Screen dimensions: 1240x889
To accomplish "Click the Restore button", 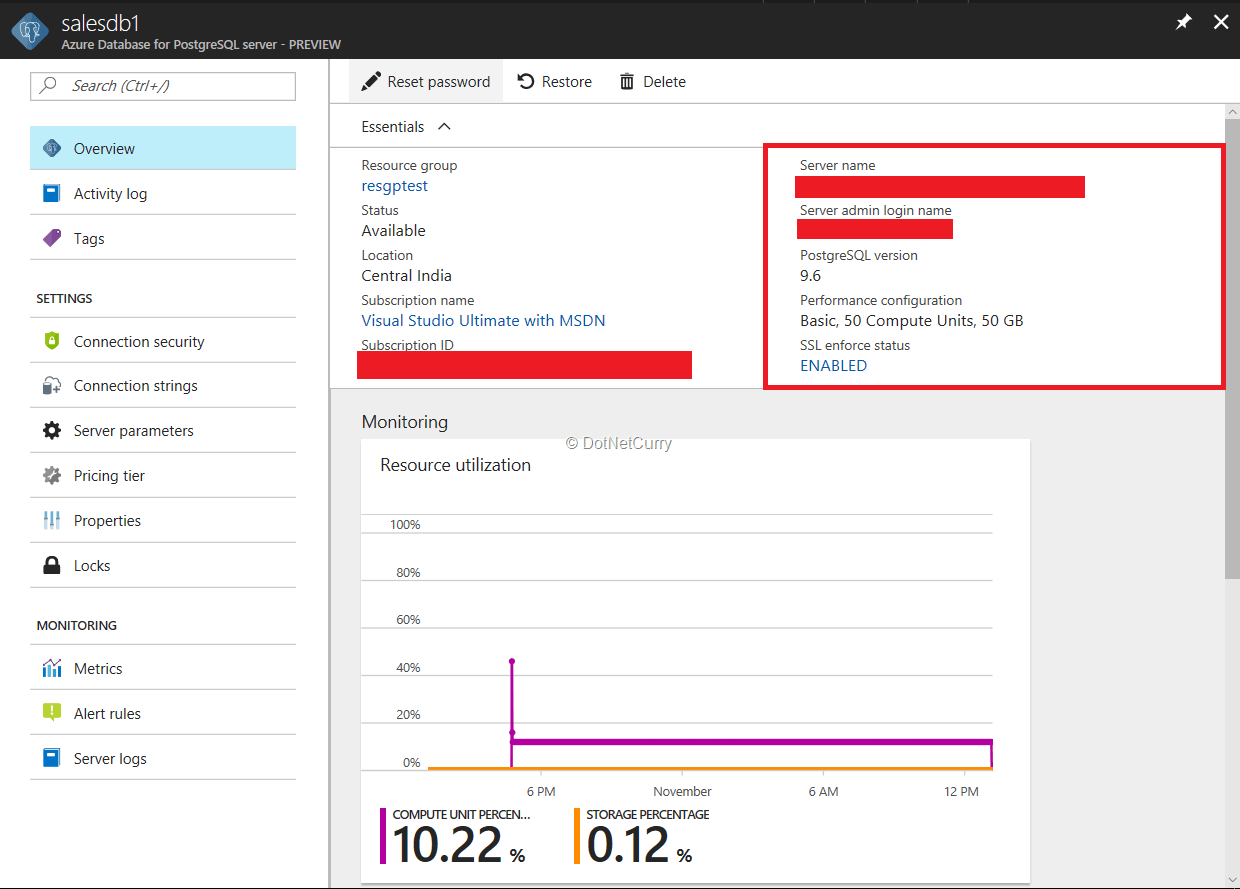I will (x=555, y=81).
